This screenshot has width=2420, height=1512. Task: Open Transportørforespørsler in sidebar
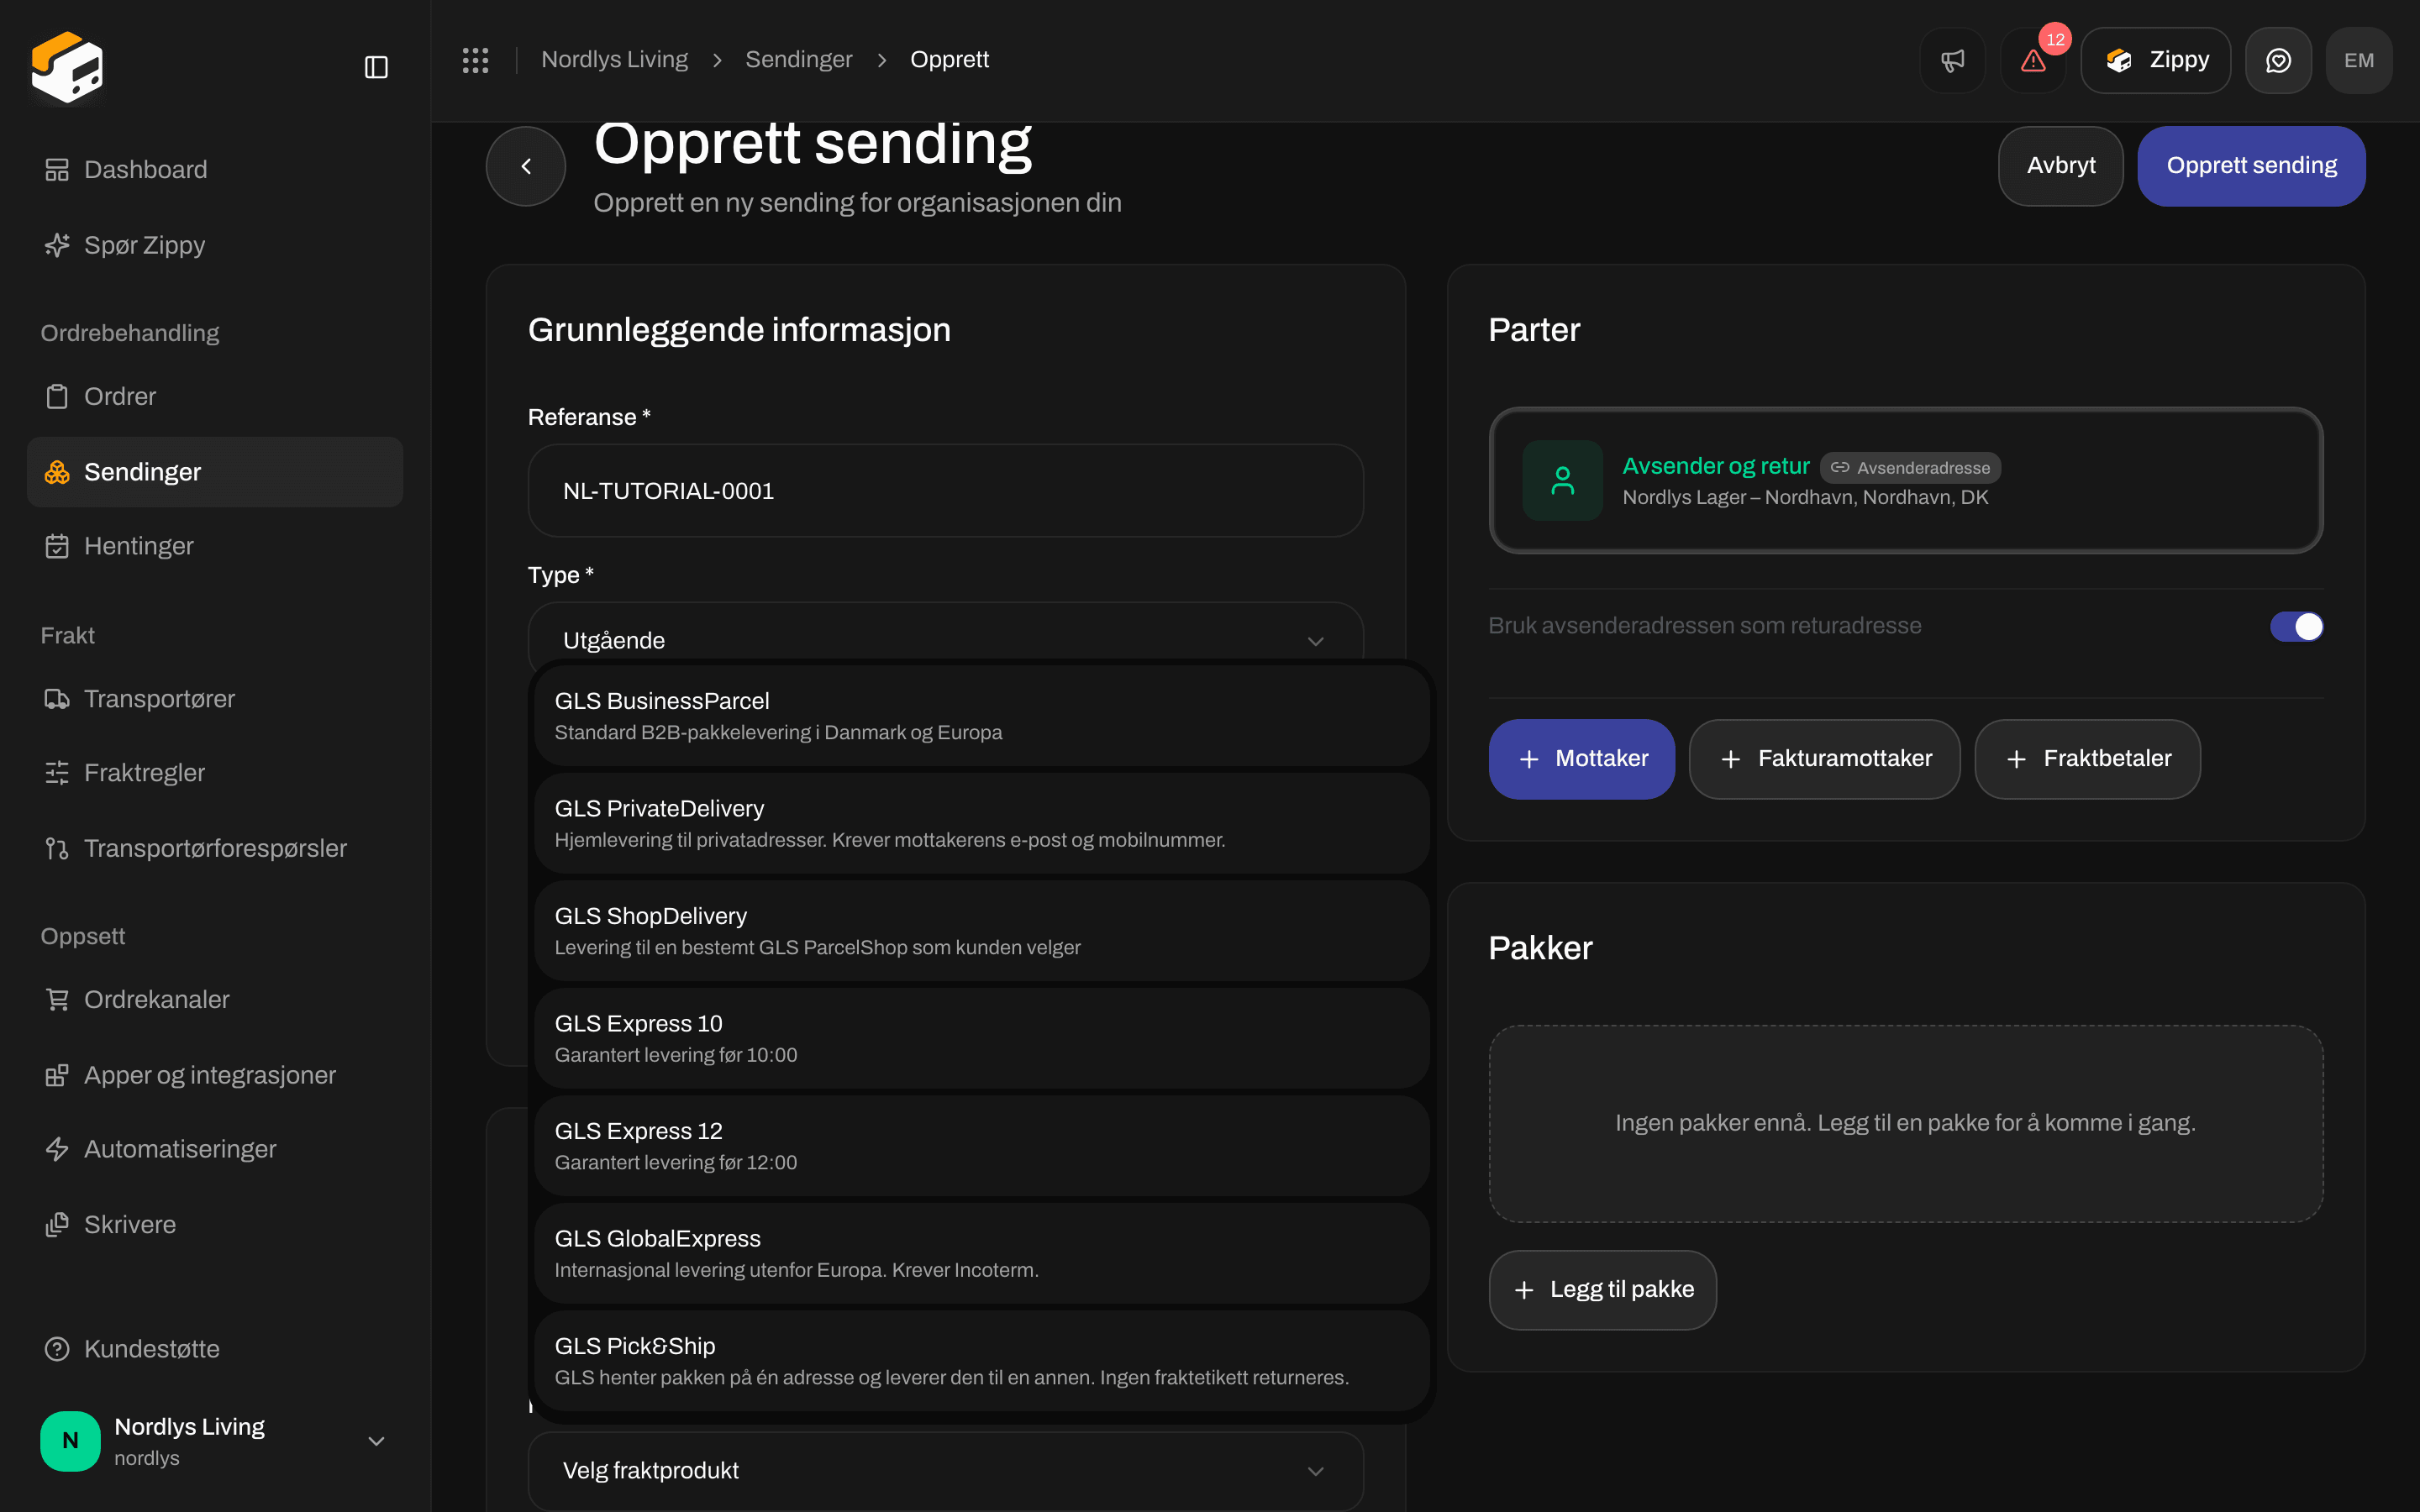pyautogui.click(x=215, y=848)
